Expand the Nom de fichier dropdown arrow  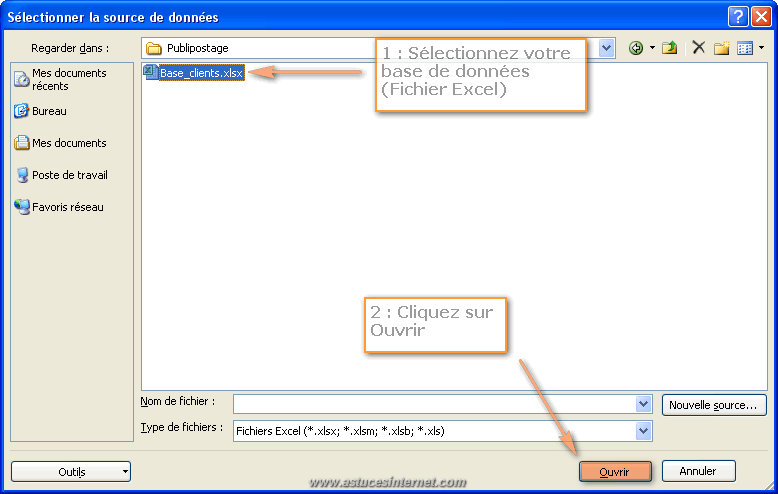click(644, 404)
